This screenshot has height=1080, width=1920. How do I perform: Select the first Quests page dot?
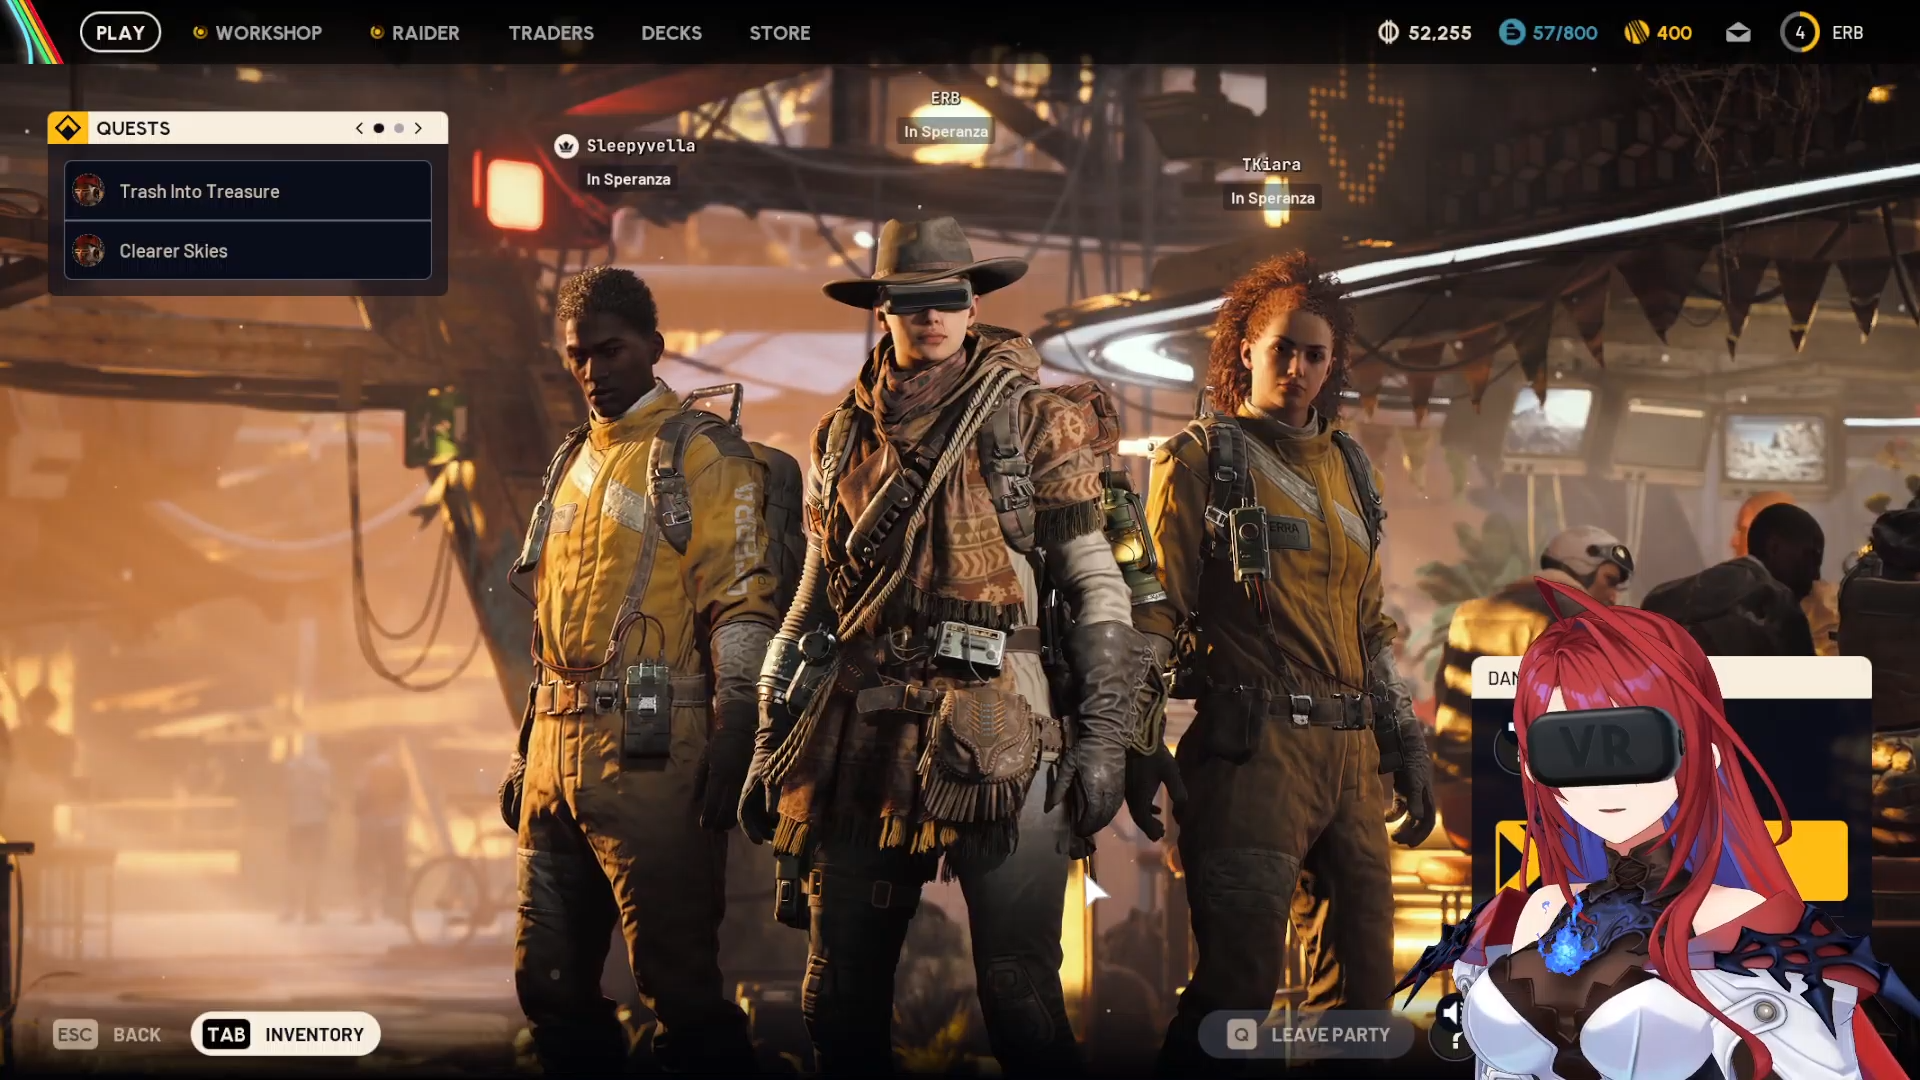click(x=379, y=128)
